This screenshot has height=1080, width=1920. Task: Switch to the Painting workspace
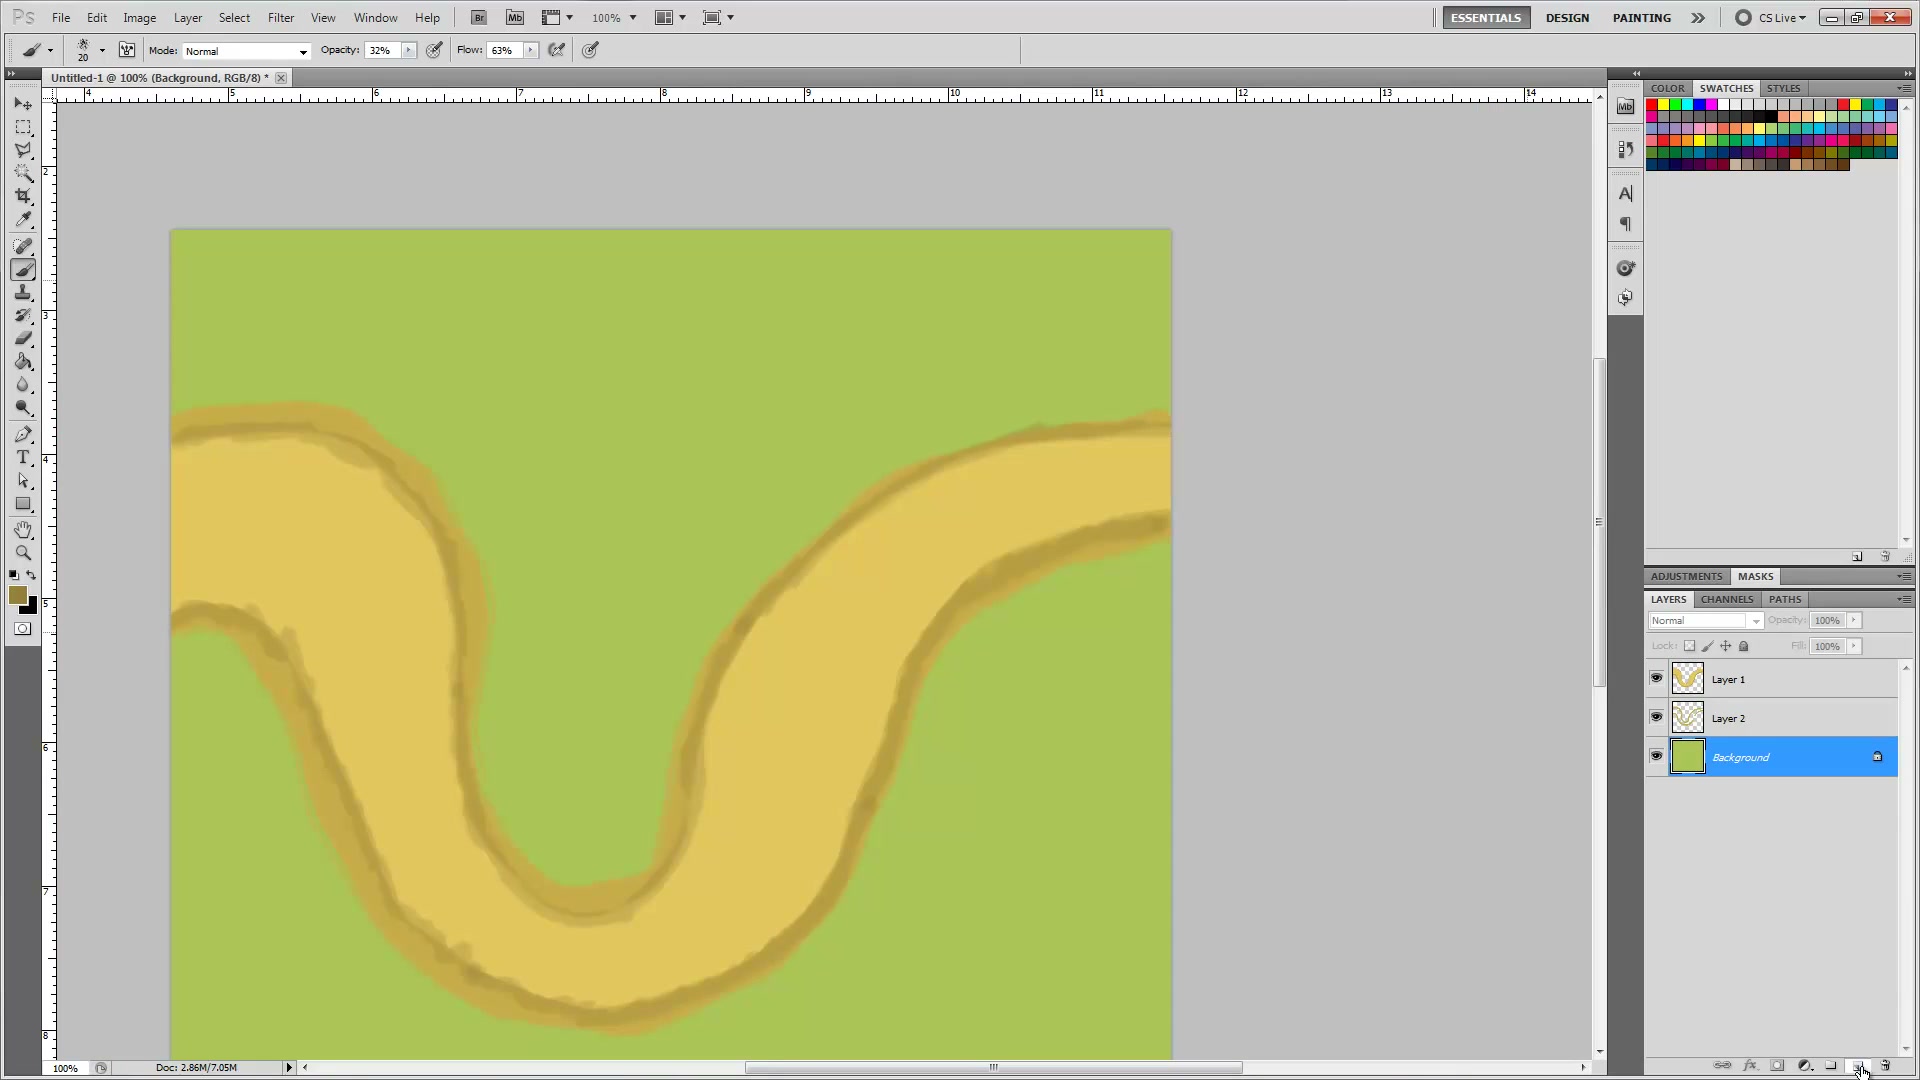[x=1641, y=18]
